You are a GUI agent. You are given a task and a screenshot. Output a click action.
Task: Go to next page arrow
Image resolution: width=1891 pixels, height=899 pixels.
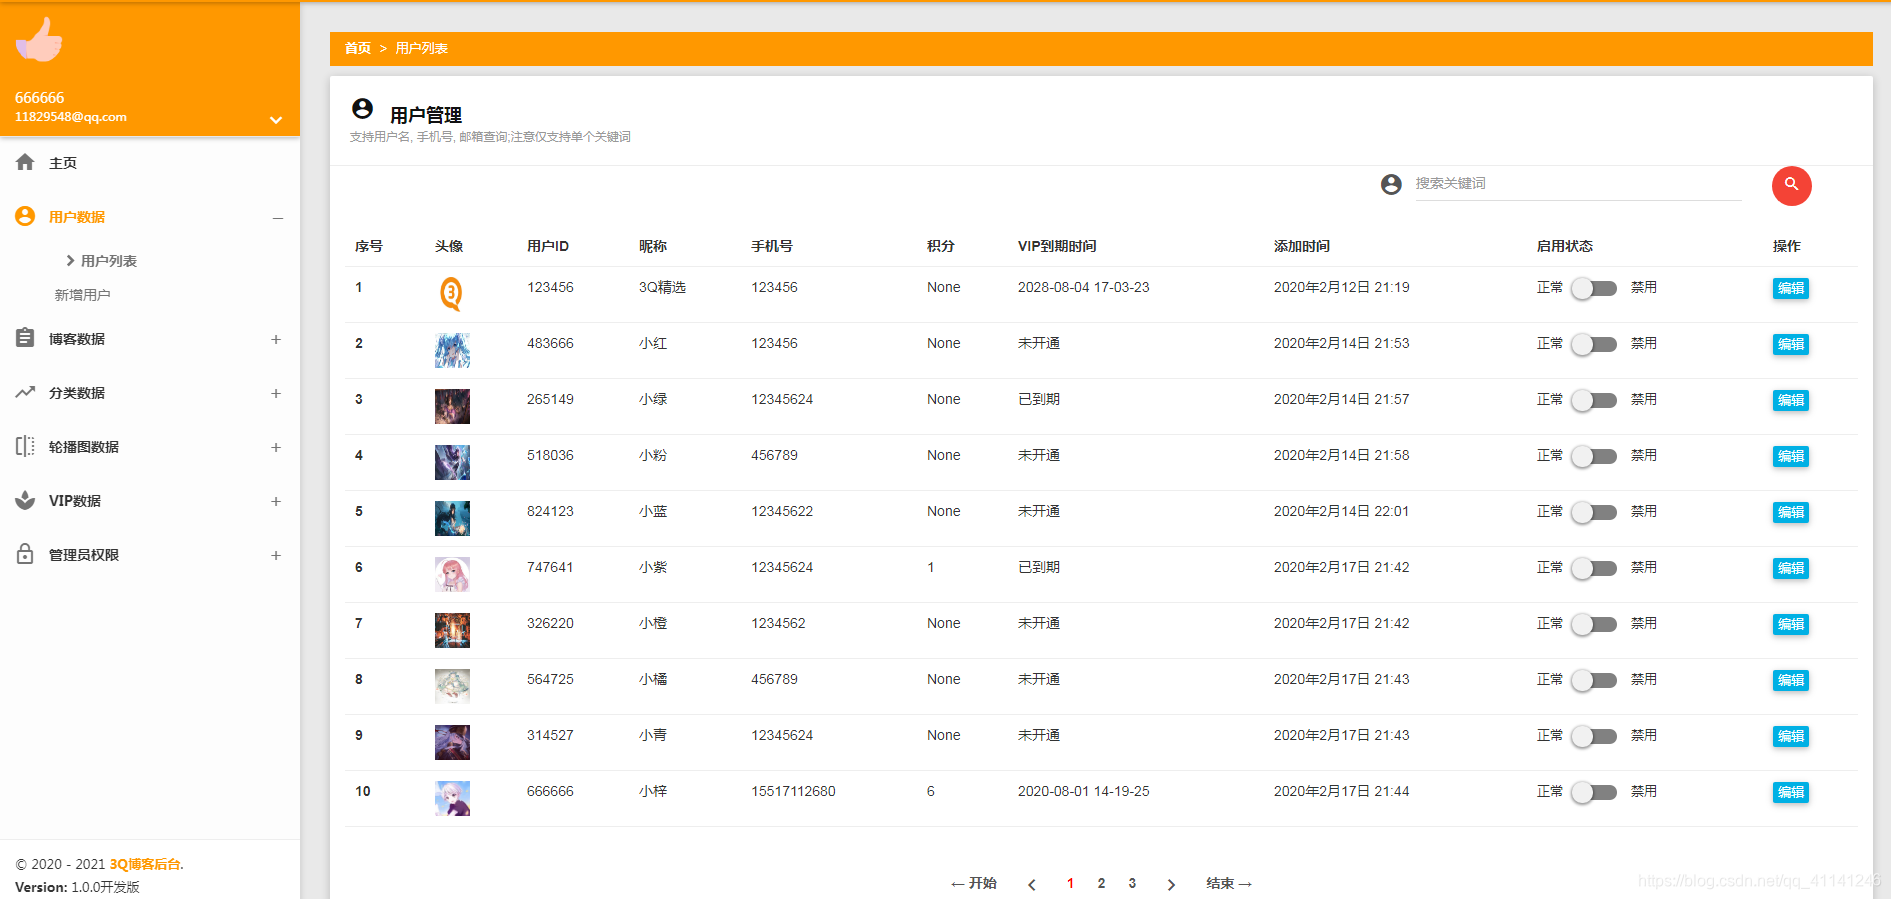coord(1171,884)
